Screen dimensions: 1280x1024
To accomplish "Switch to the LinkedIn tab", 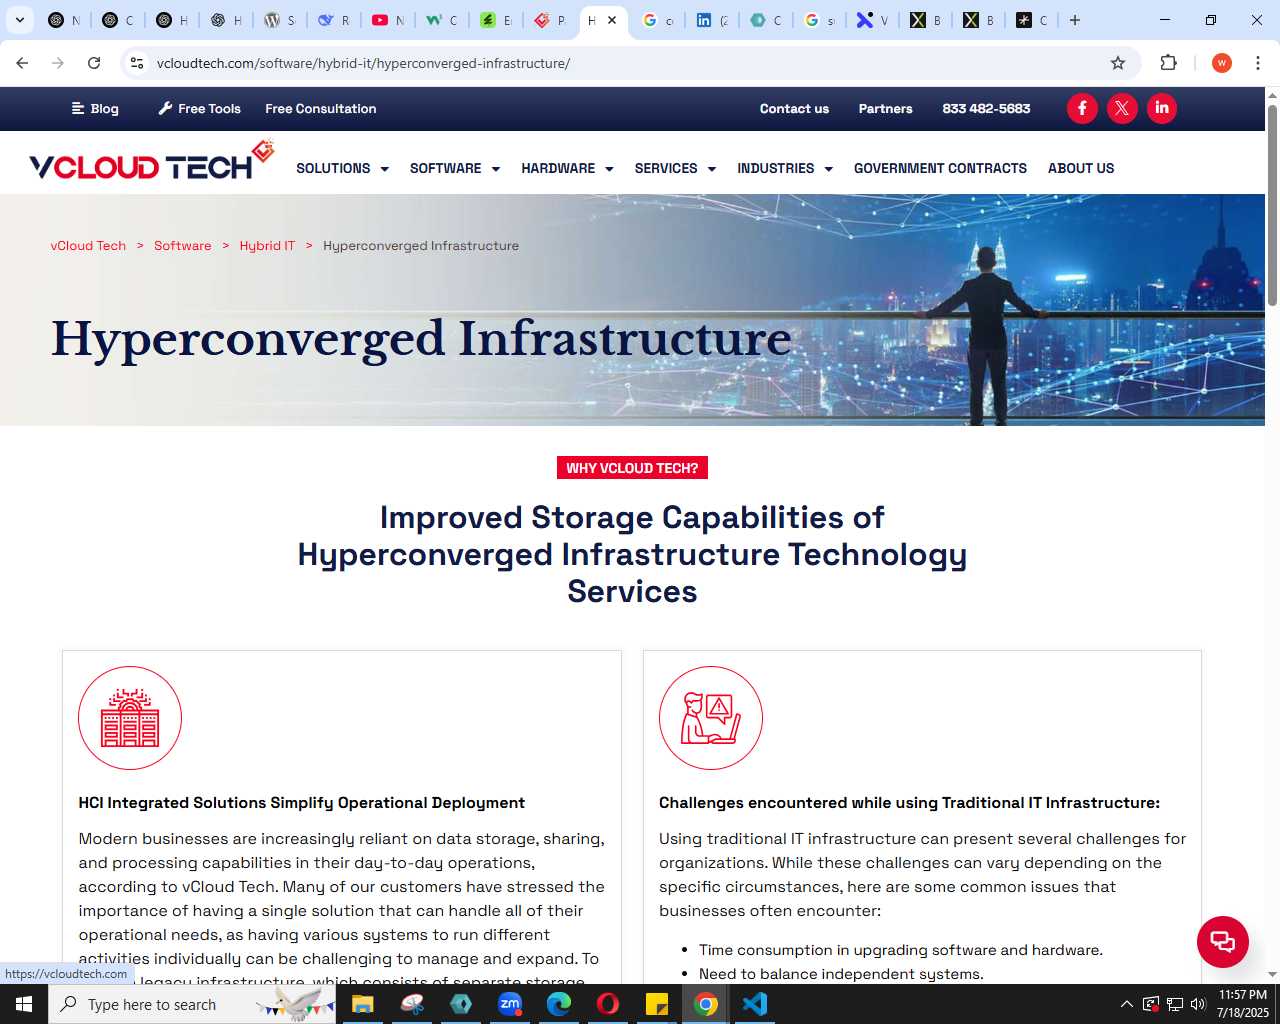I will click(x=712, y=20).
